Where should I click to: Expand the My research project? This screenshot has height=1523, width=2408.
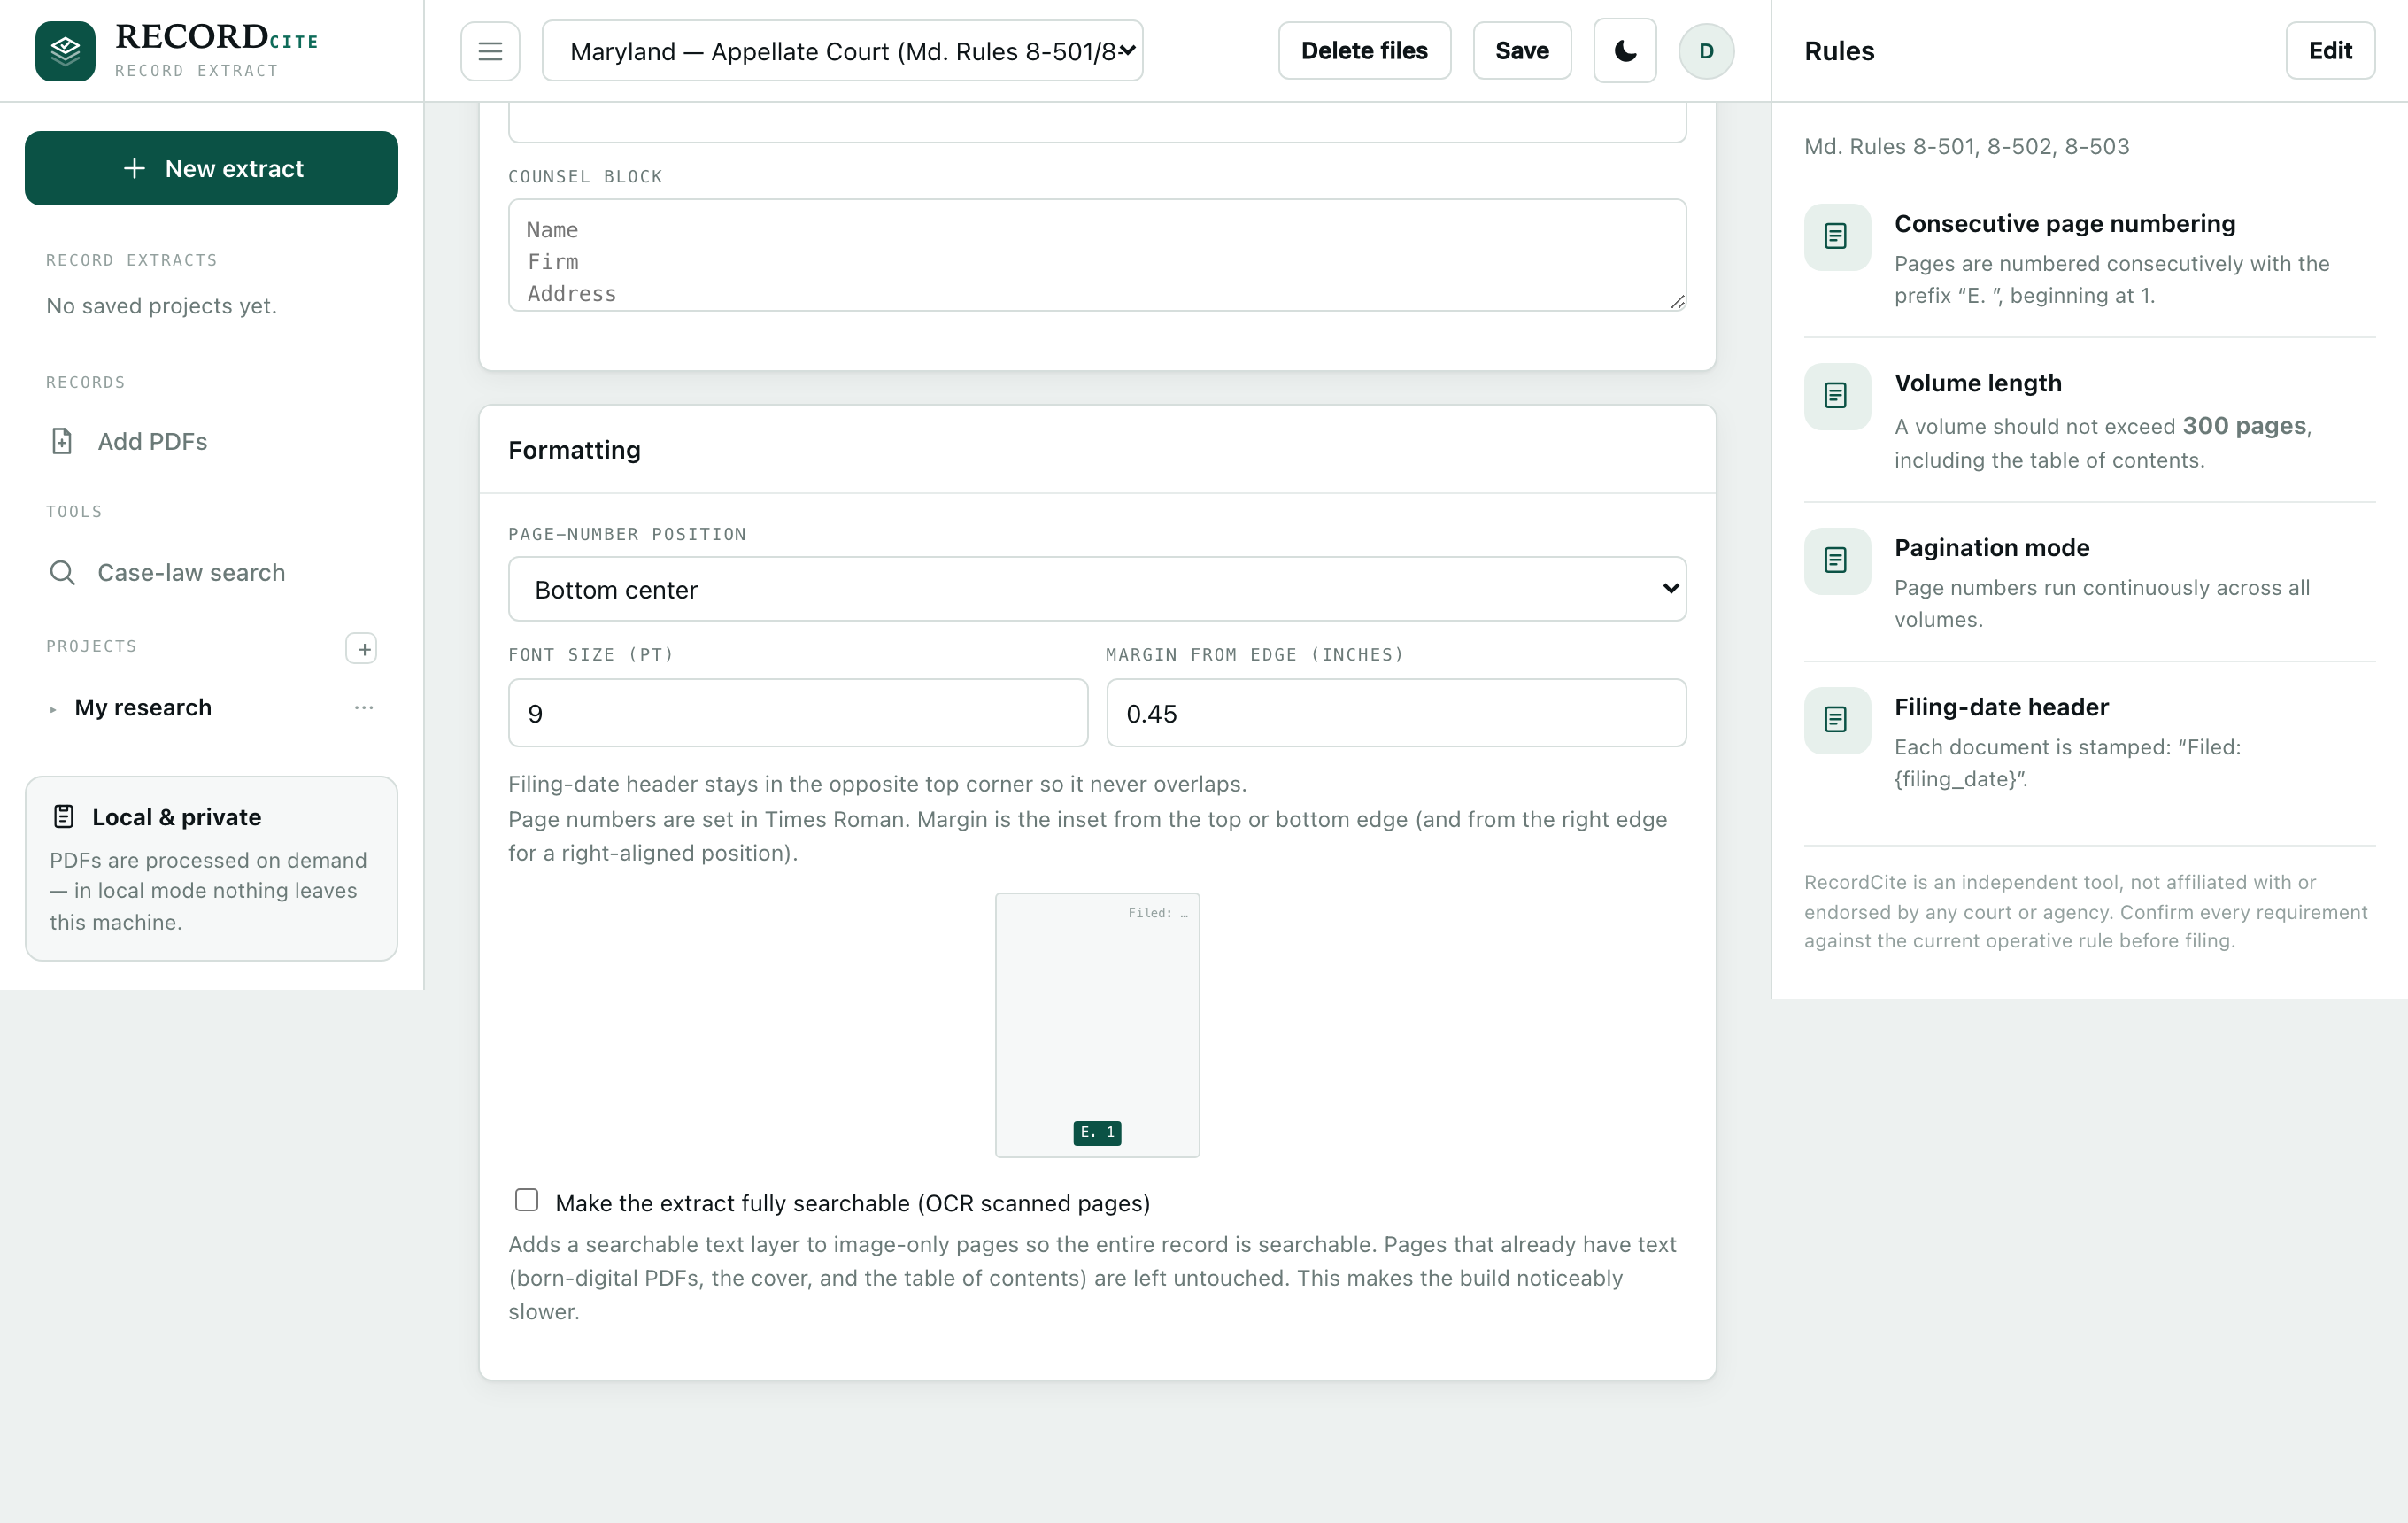(x=53, y=709)
